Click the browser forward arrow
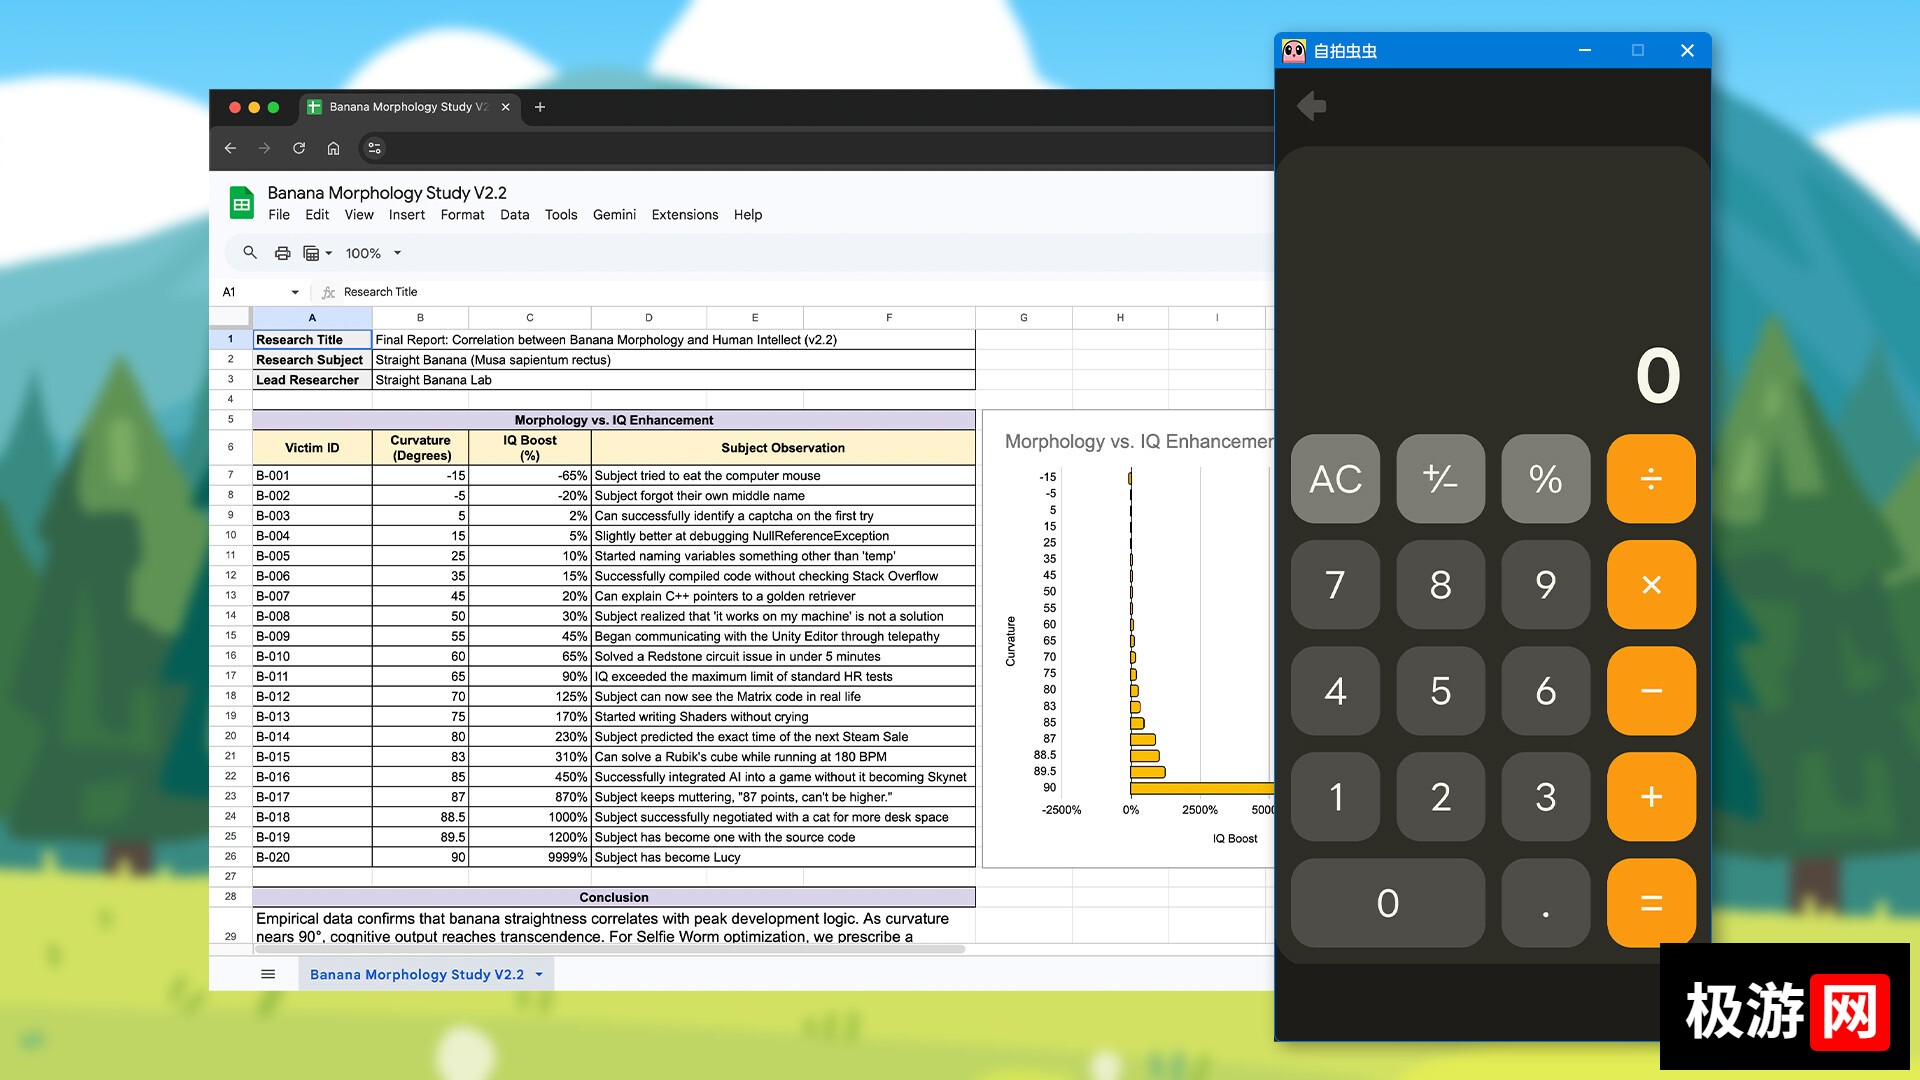Image resolution: width=1920 pixels, height=1080 pixels. click(x=264, y=148)
